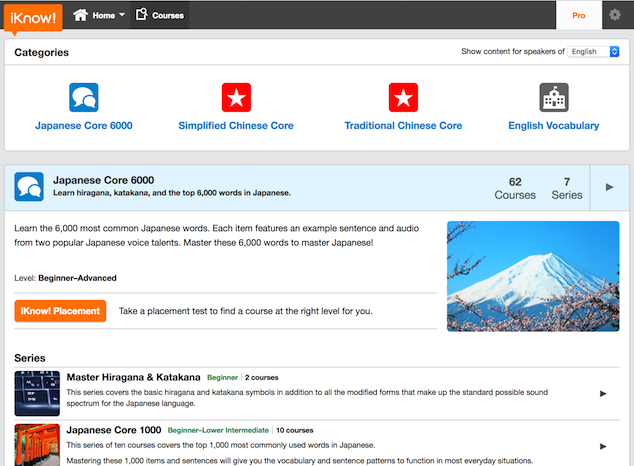Click the speech bubble icon in Japanese Core 6000 header
The height and width of the screenshot is (466, 634).
click(x=29, y=187)
